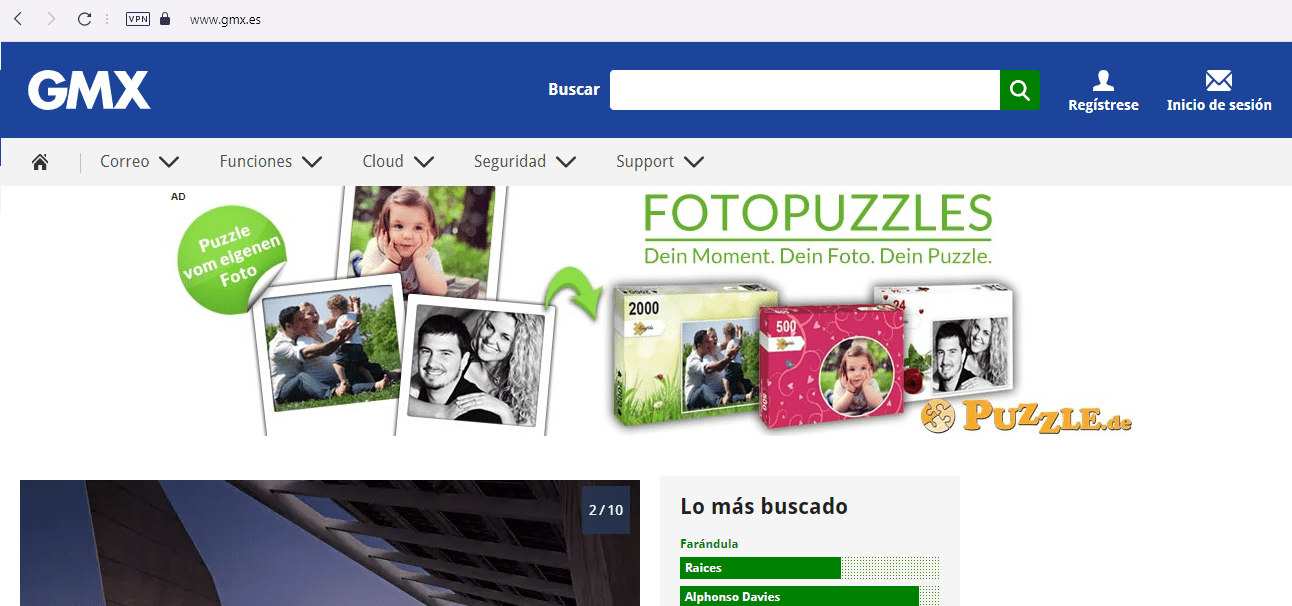Click 'Dein Moment. Dein Foto. Dein Puzzle.' tagline
Image resolution: width=1292 pixels, height=606 pixels.
(x=818, y=256)
